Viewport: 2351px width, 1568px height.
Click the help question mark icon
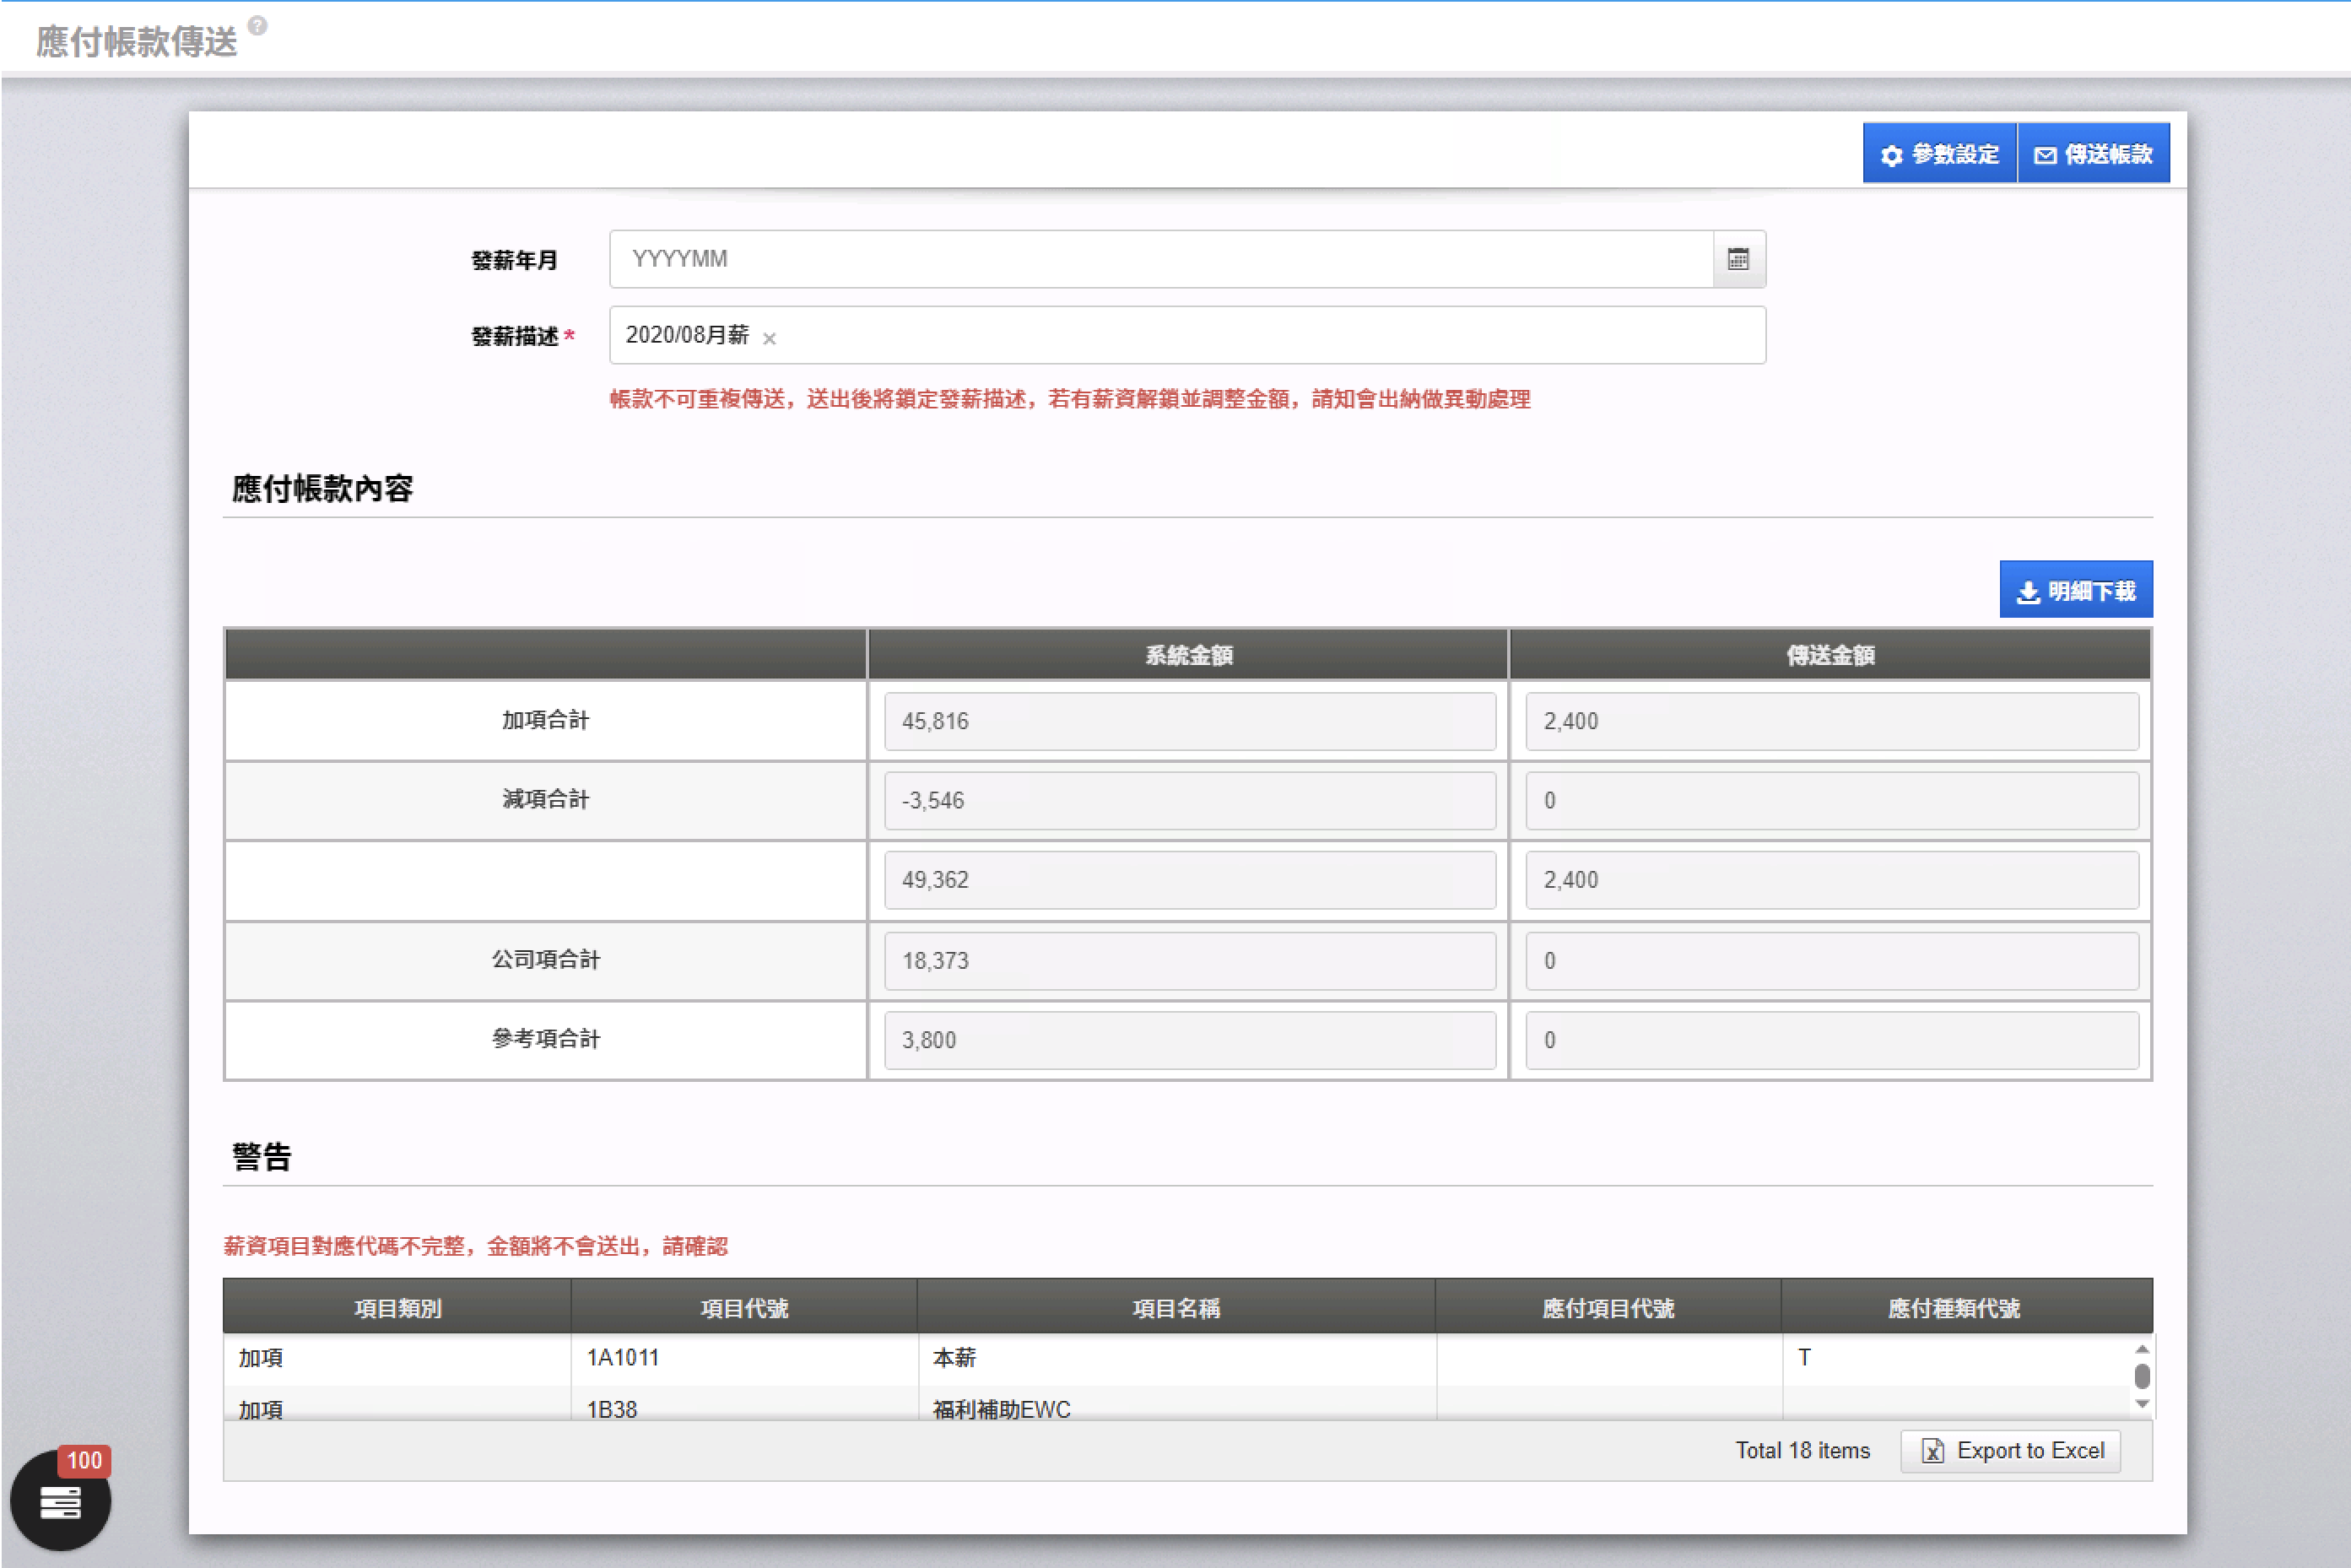258,26
